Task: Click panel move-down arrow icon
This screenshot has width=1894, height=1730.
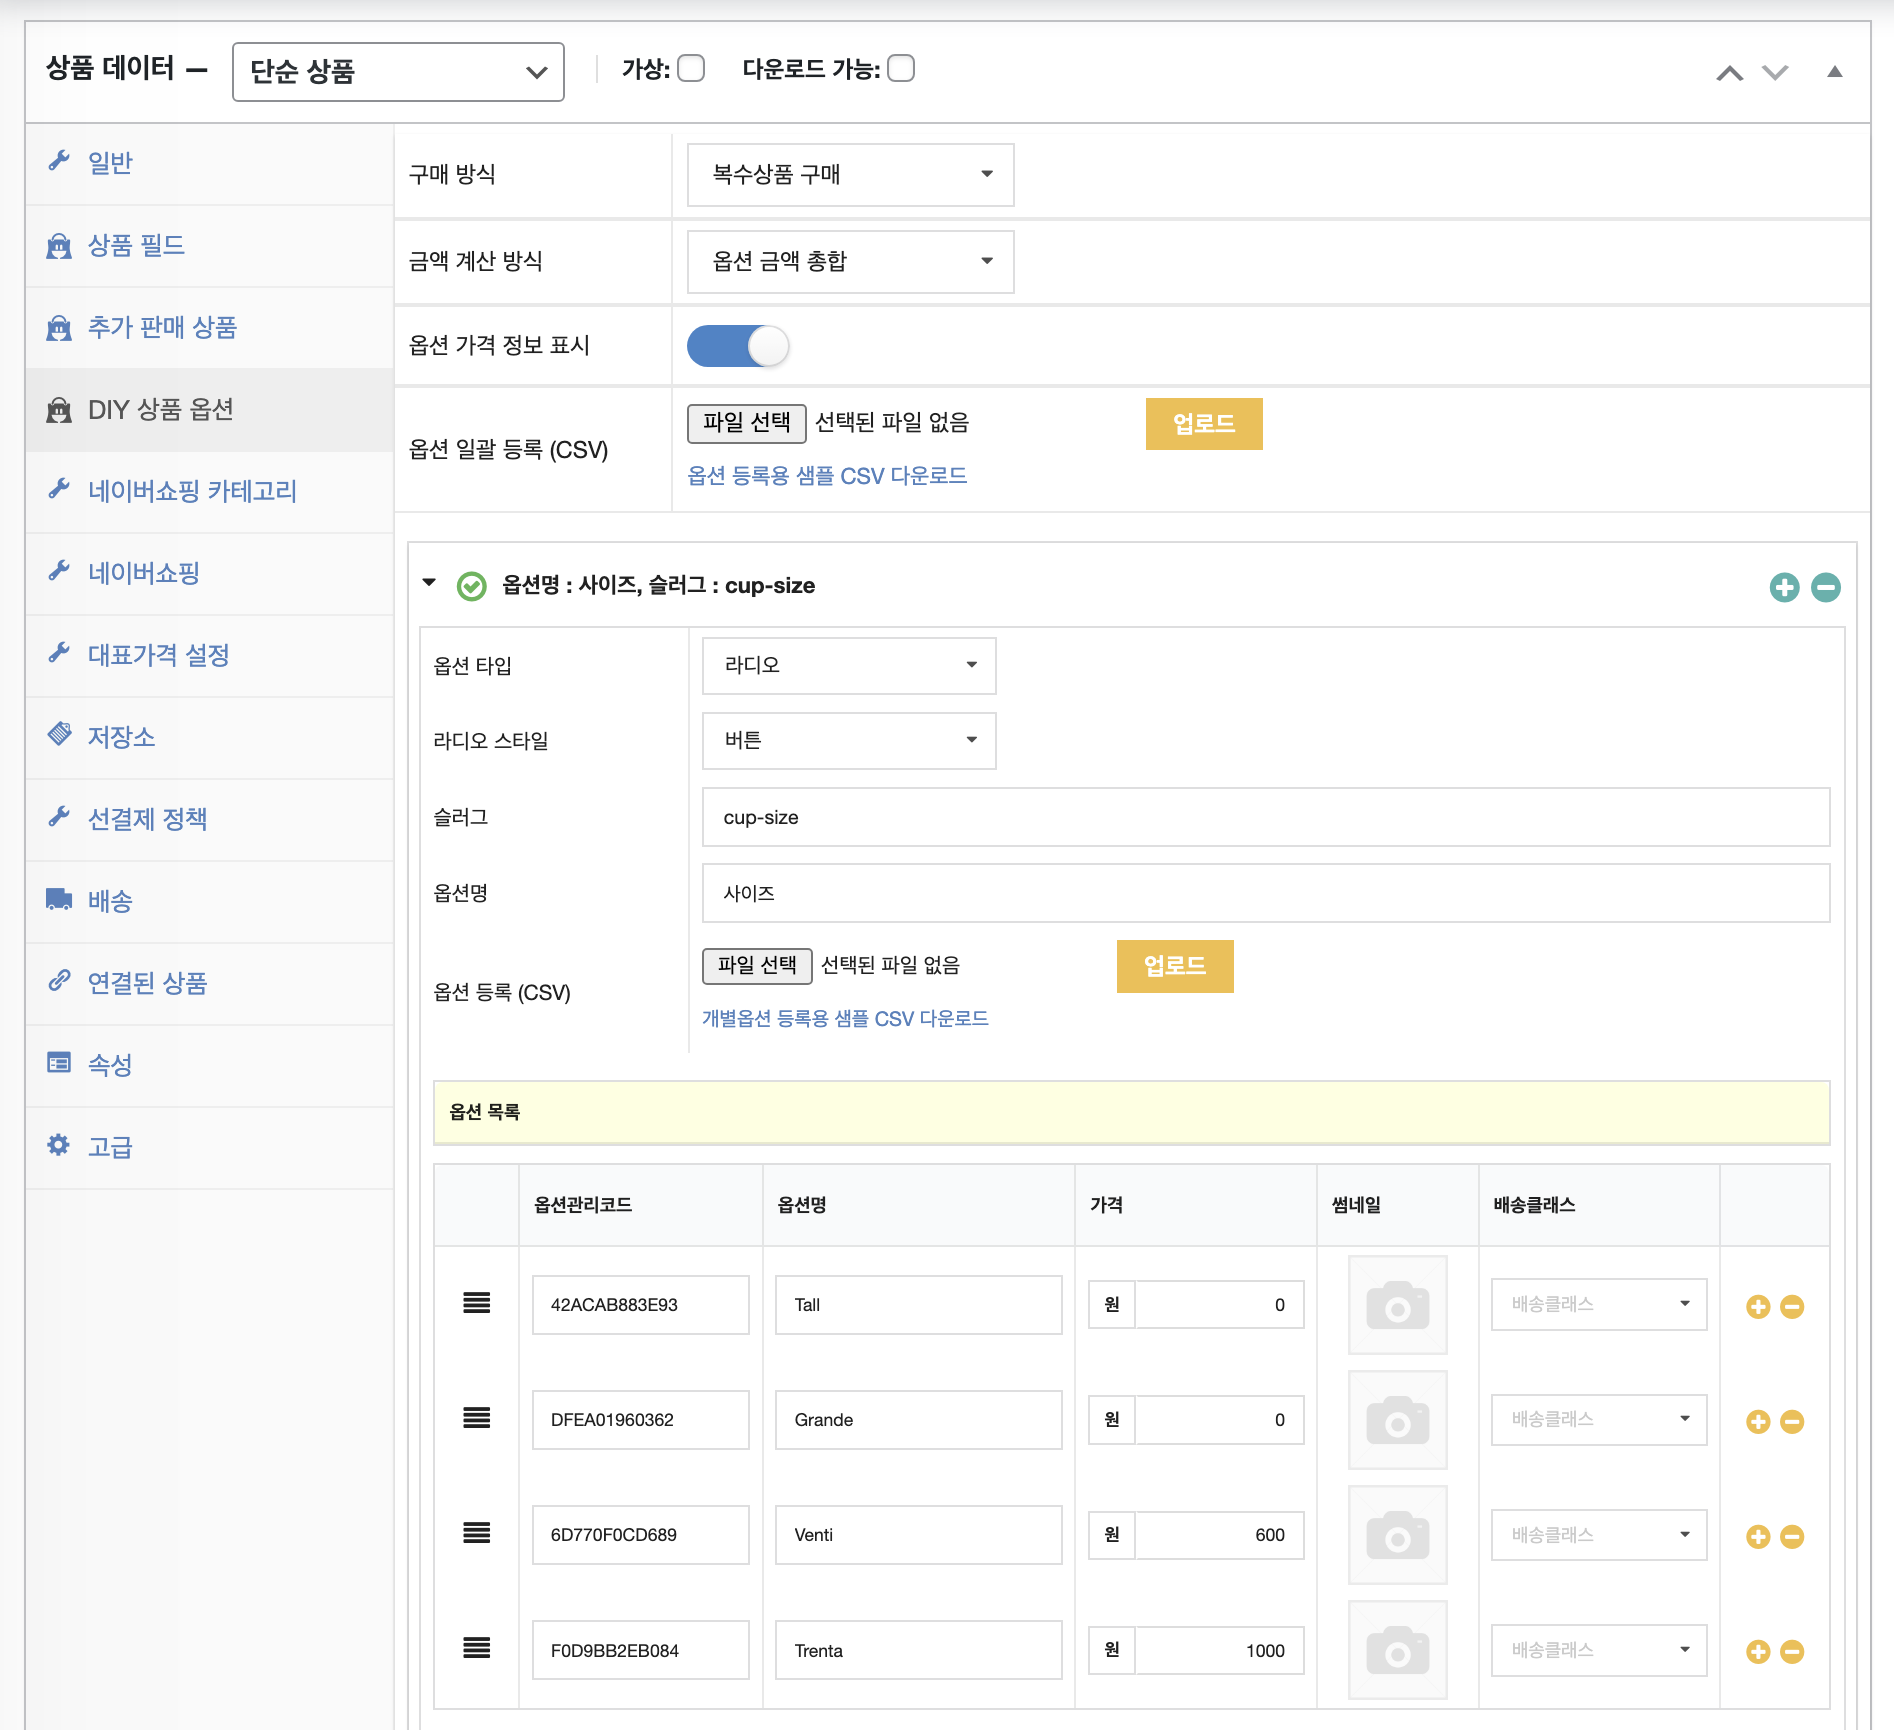Action: coord(1775,73)
